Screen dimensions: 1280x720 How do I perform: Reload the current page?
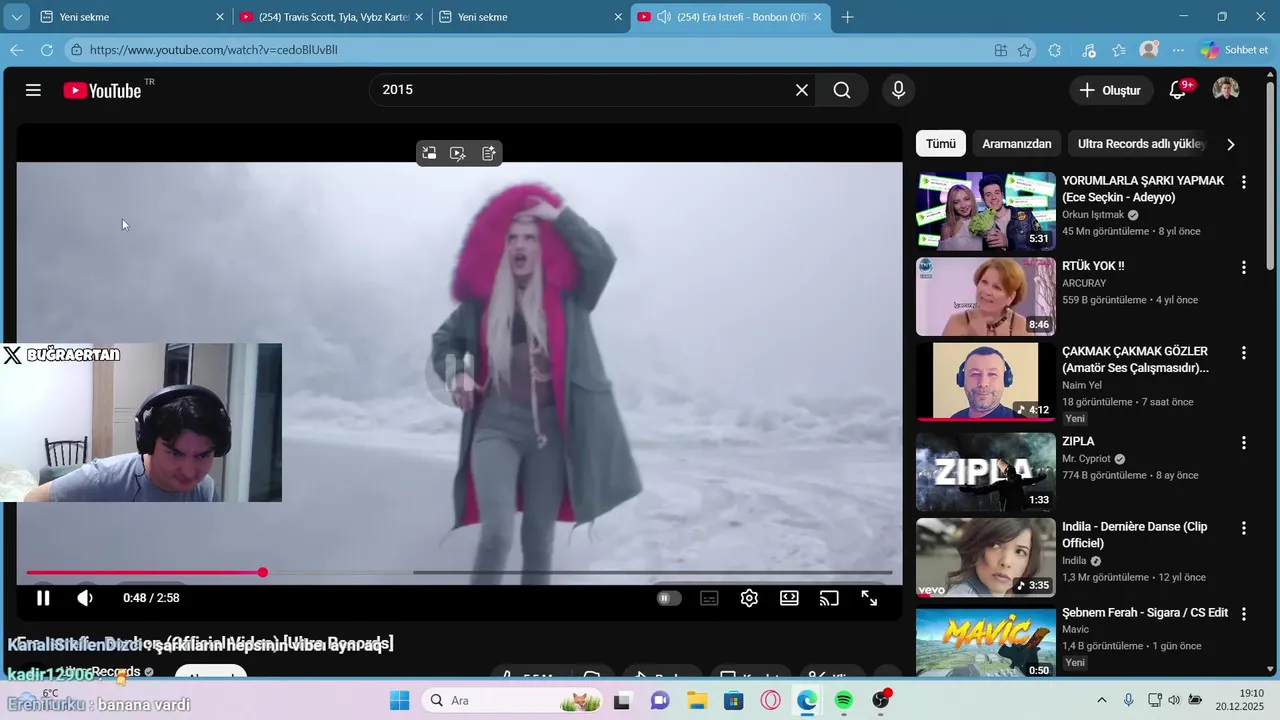pos(46,50)
